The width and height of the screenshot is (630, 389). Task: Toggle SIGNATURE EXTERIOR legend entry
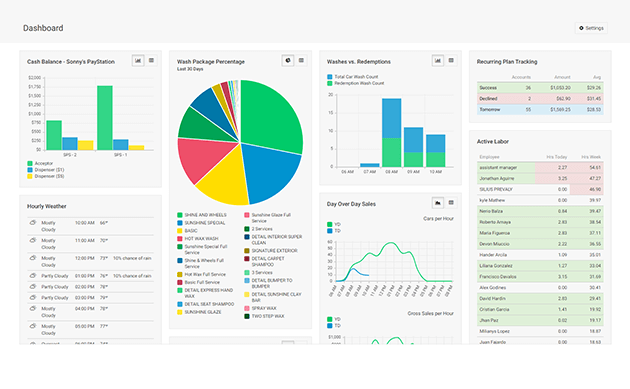pos(271,251)
